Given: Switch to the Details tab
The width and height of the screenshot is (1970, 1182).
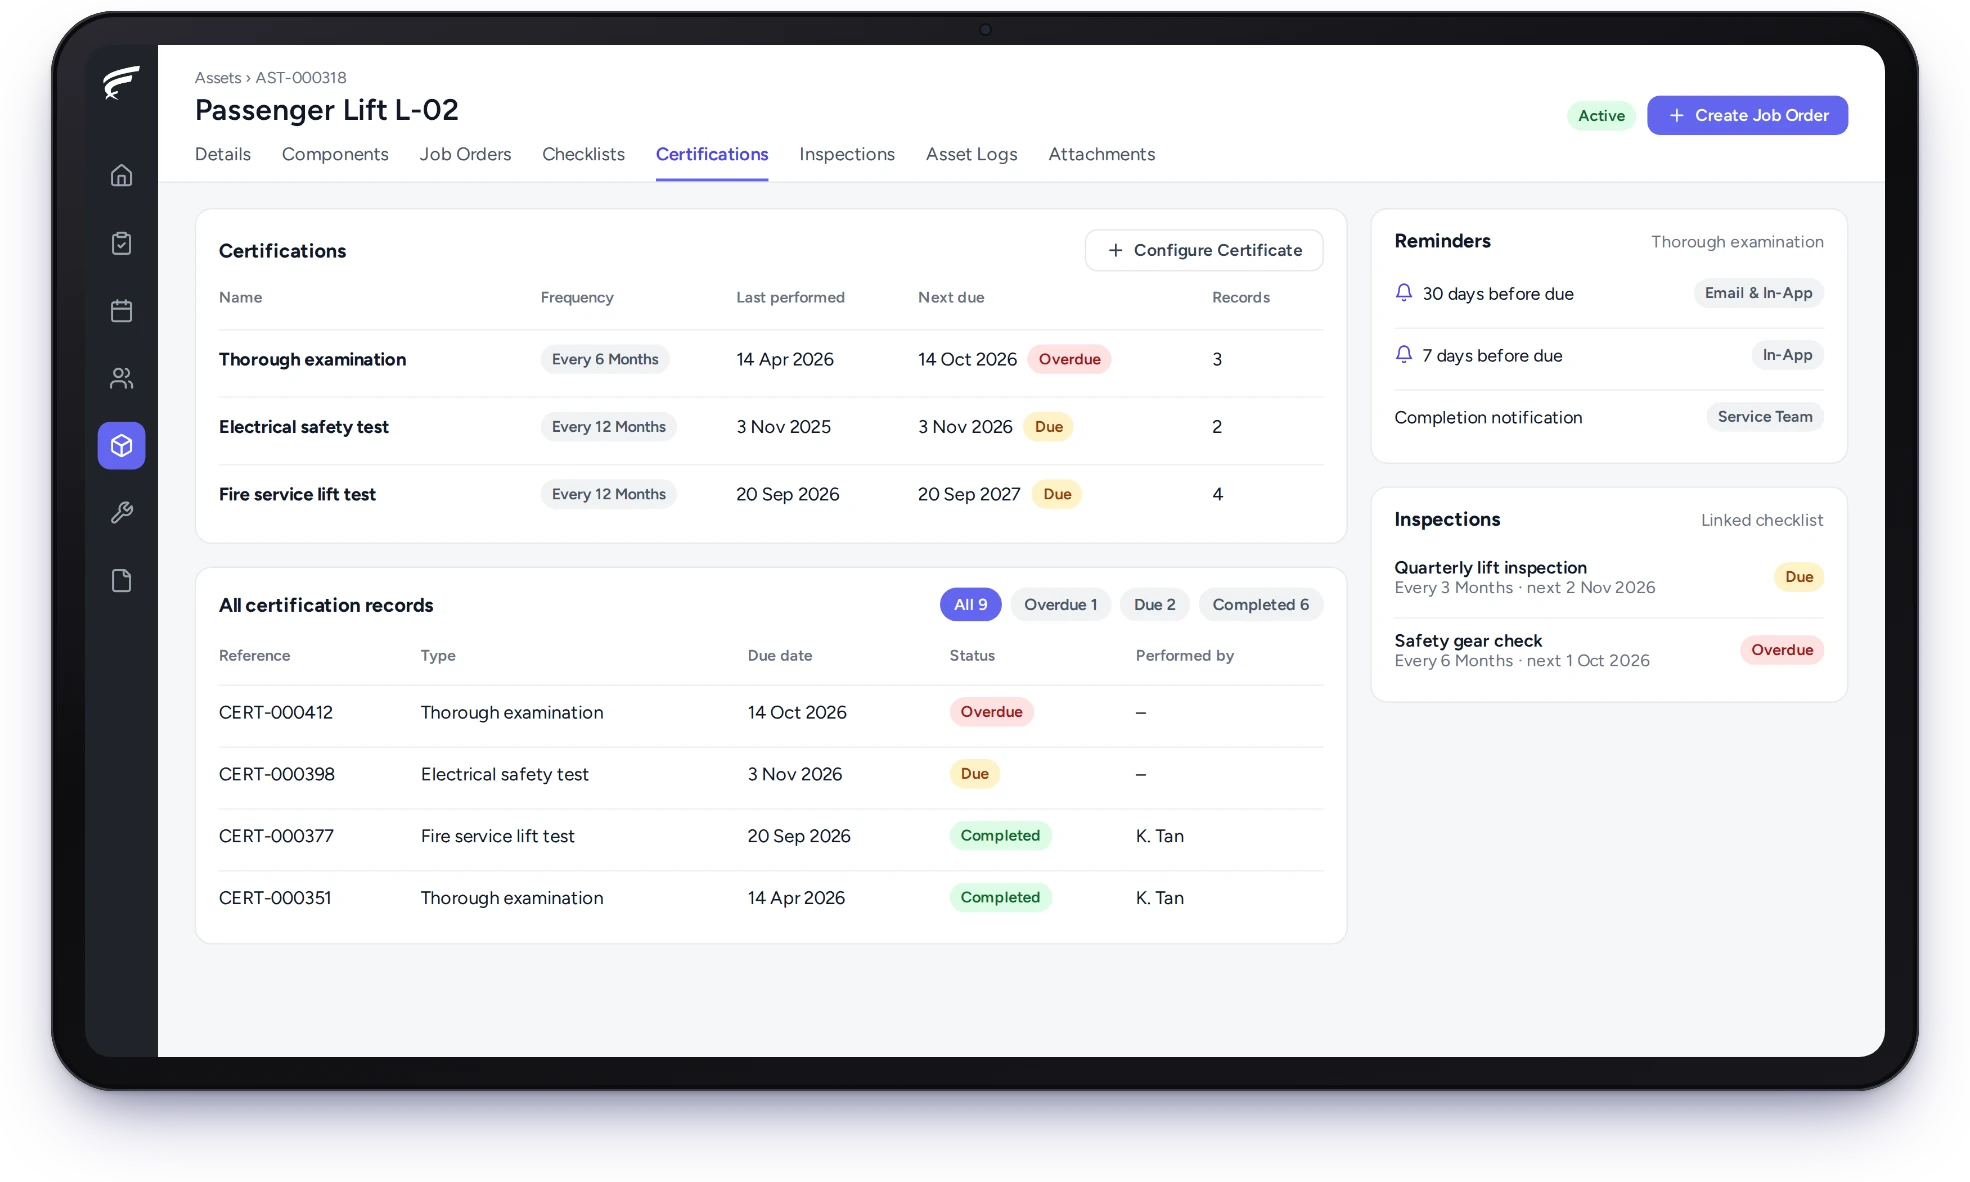Looking at the screenshot, I should pyautogui.click(x=223, y=154).
